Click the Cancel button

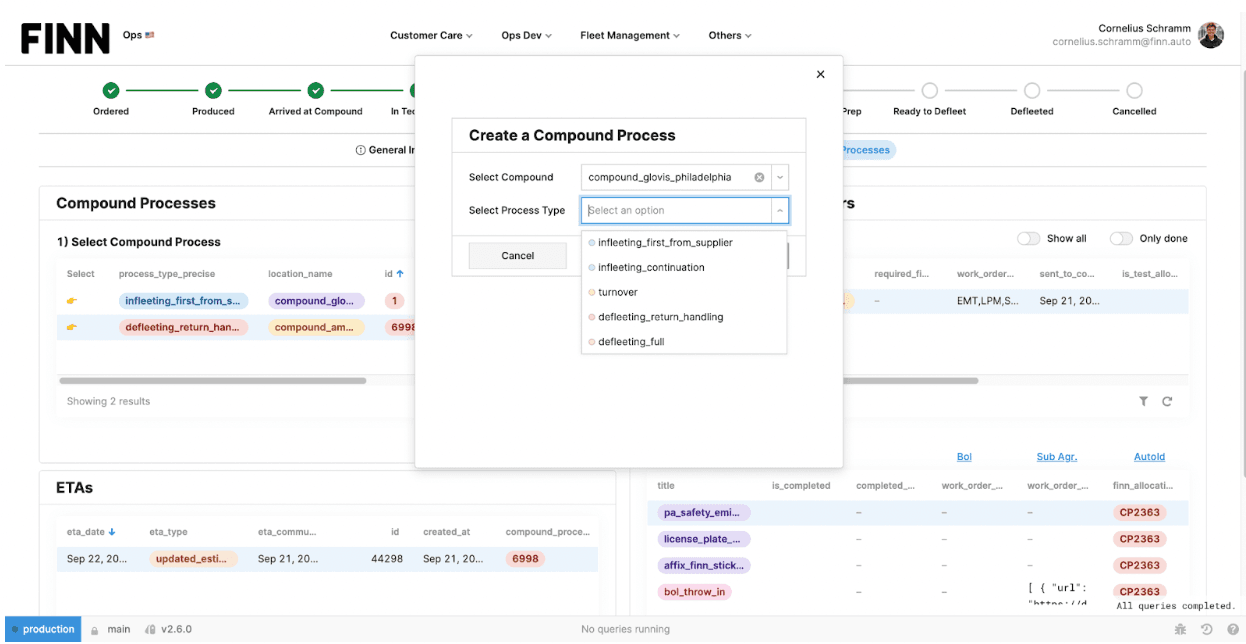[x=517, y=255]
